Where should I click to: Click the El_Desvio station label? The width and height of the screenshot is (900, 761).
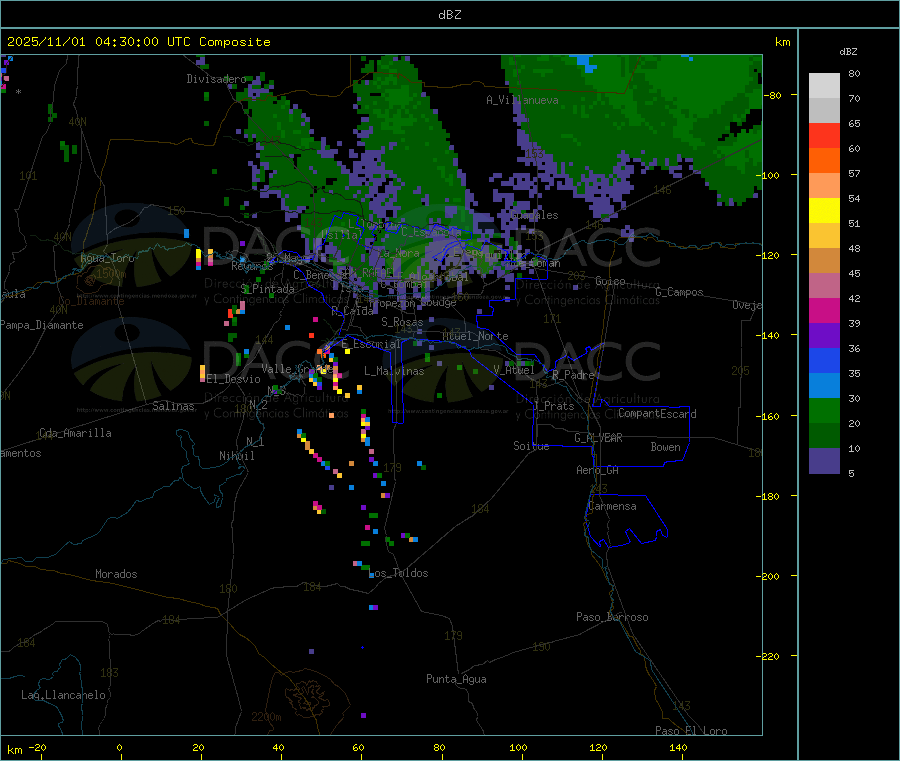coord(233,379)
